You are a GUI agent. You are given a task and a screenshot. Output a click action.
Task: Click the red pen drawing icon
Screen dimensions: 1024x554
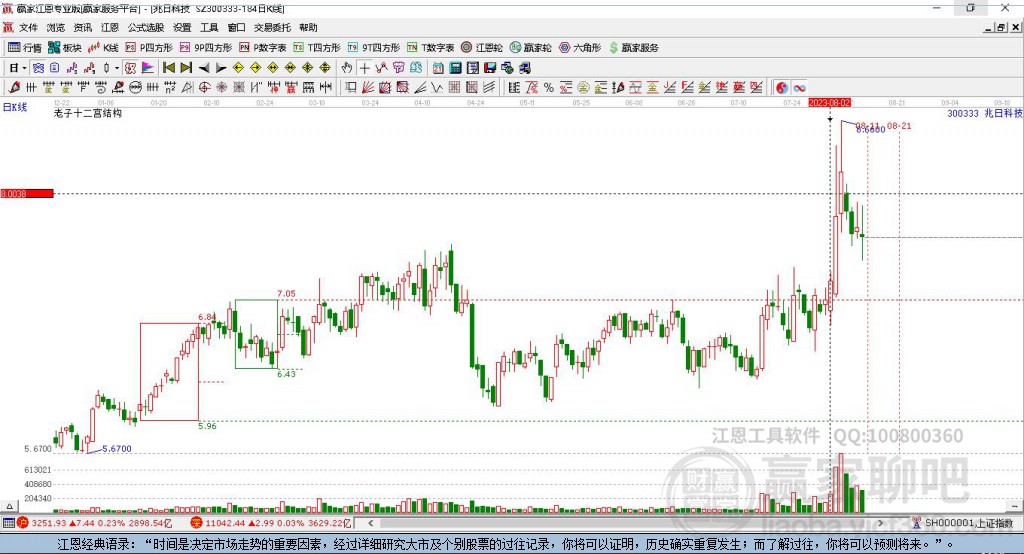click(14, 88)
